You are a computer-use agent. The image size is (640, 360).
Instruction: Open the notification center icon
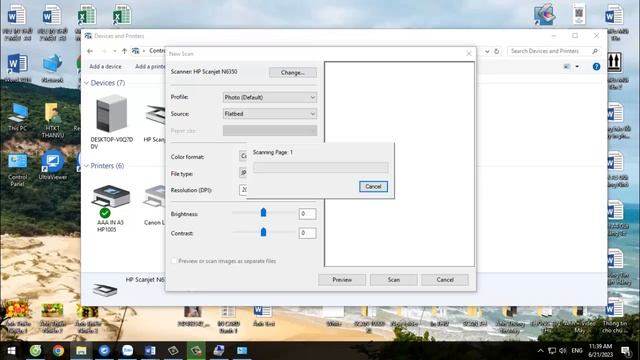625,351
